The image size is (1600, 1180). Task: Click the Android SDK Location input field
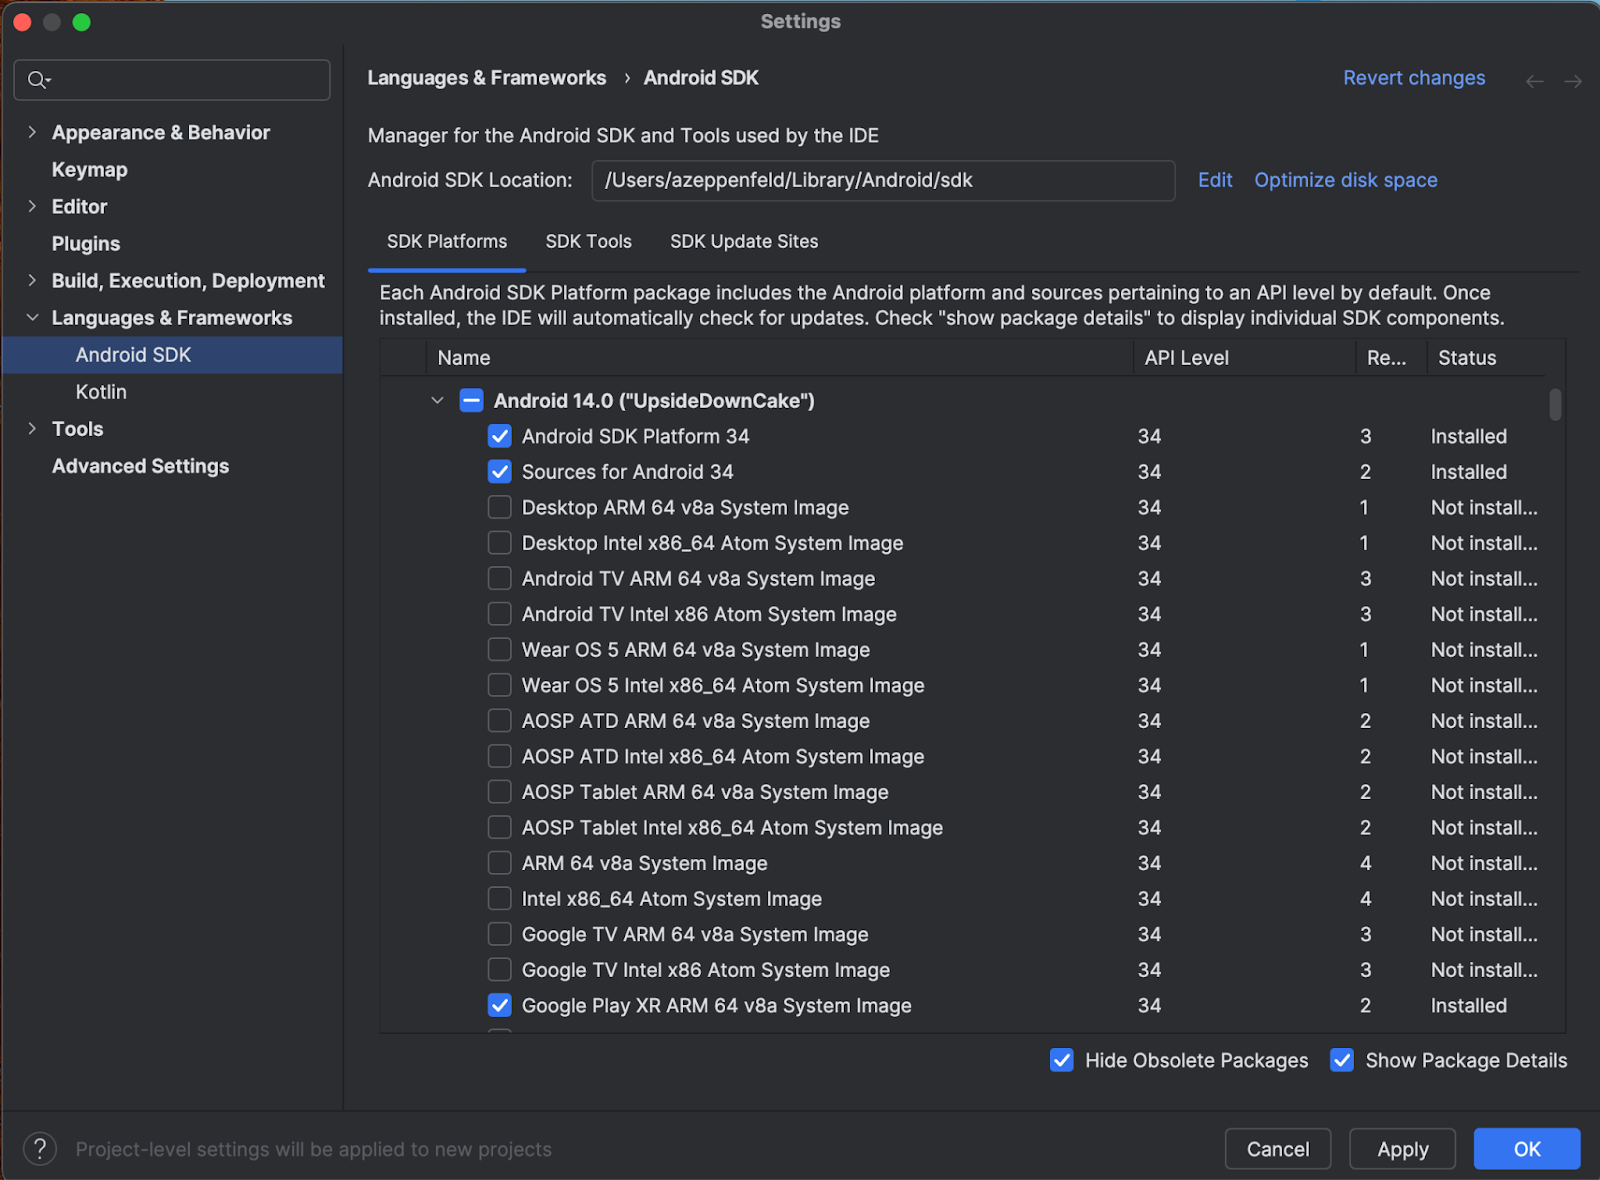(x=882, y=181)
